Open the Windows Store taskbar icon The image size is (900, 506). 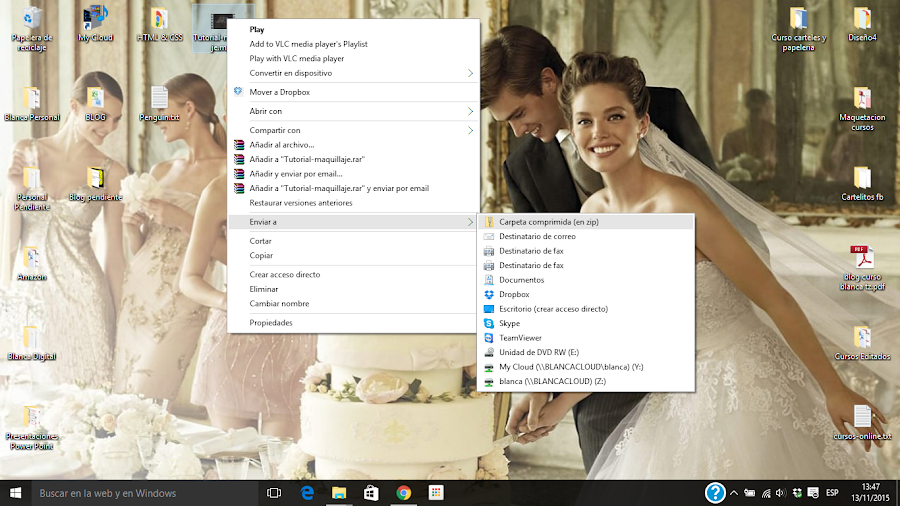pos(371,493)
